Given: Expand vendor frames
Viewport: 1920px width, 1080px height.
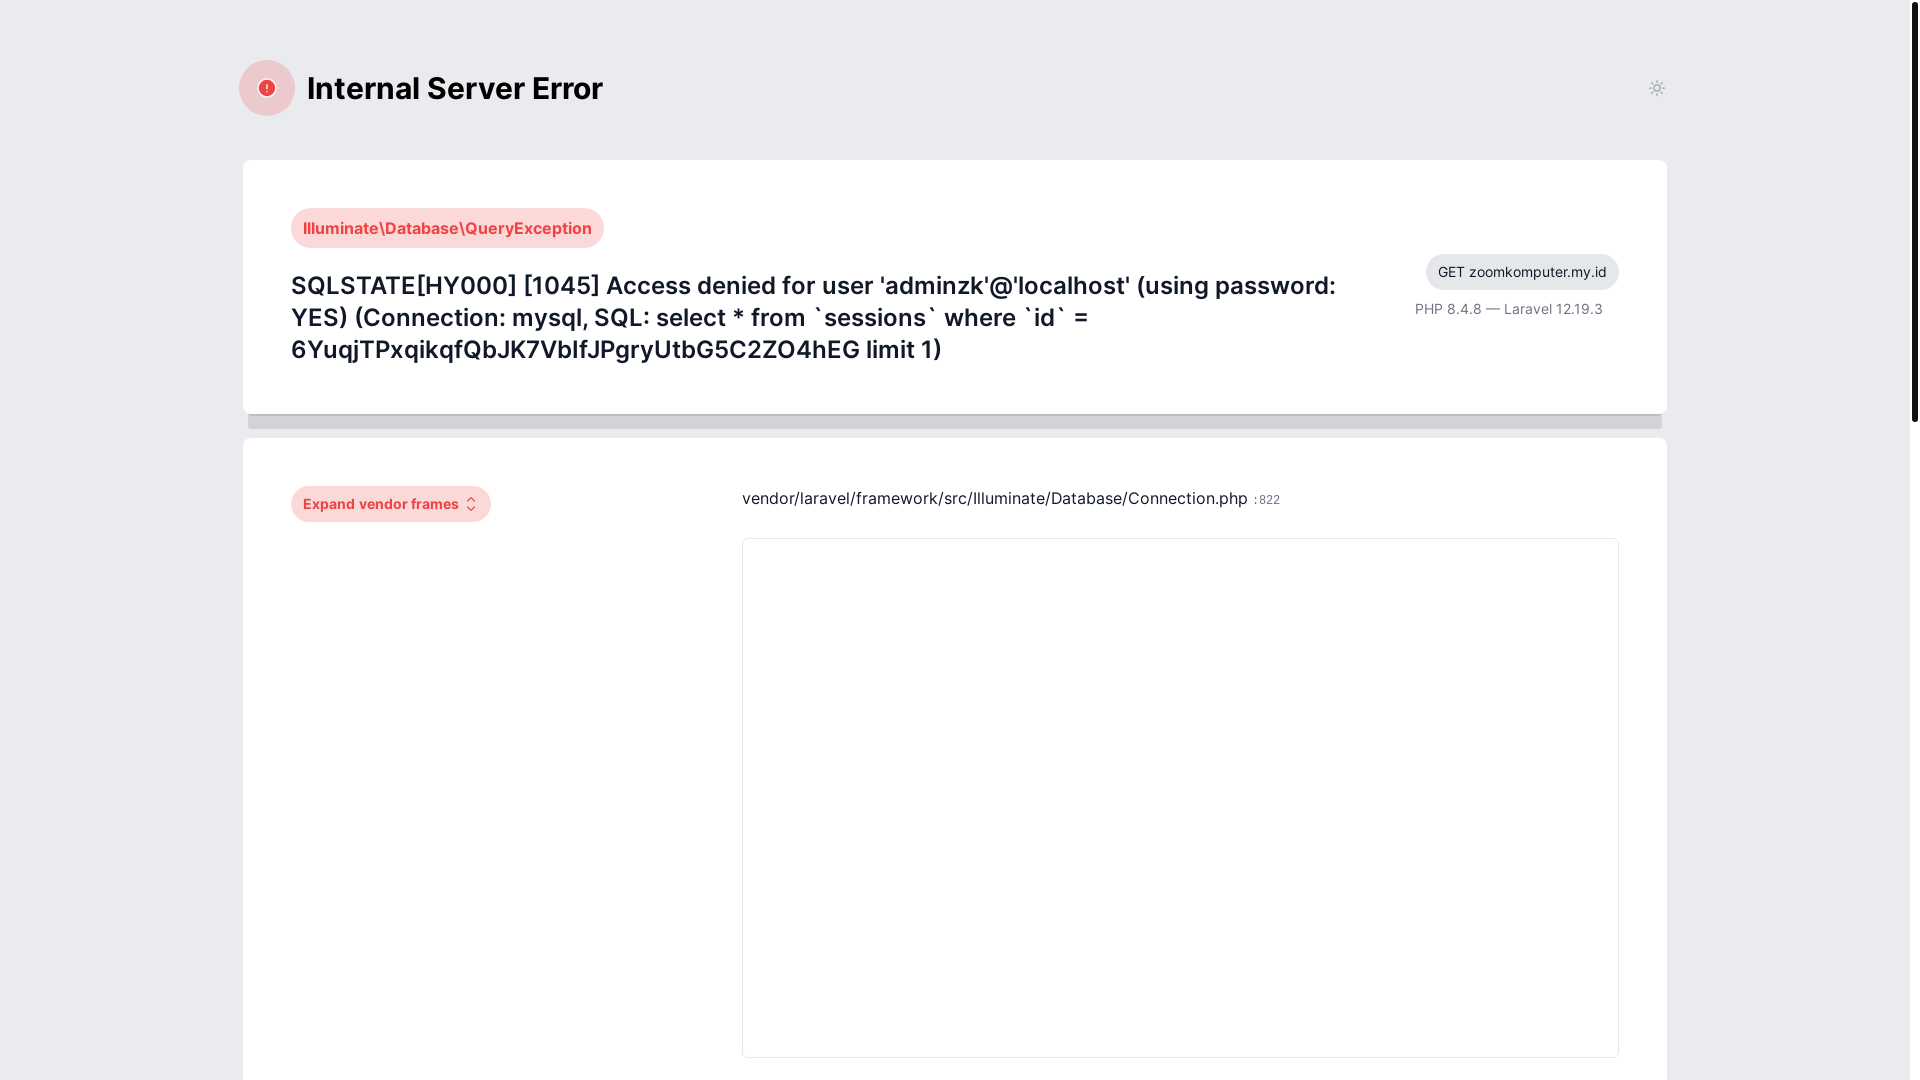Looking at the screenshot, I should pyautogui.click(x=391, y=504).
